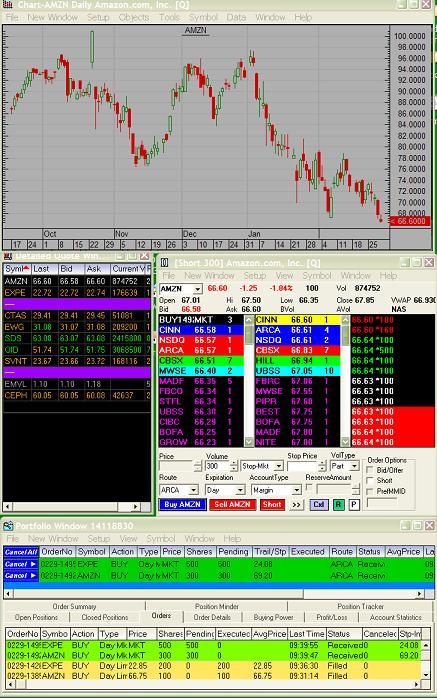437x698 pixels.
Task: Click the Stop Price stepper arrows
Action: [x=323, y=466]
